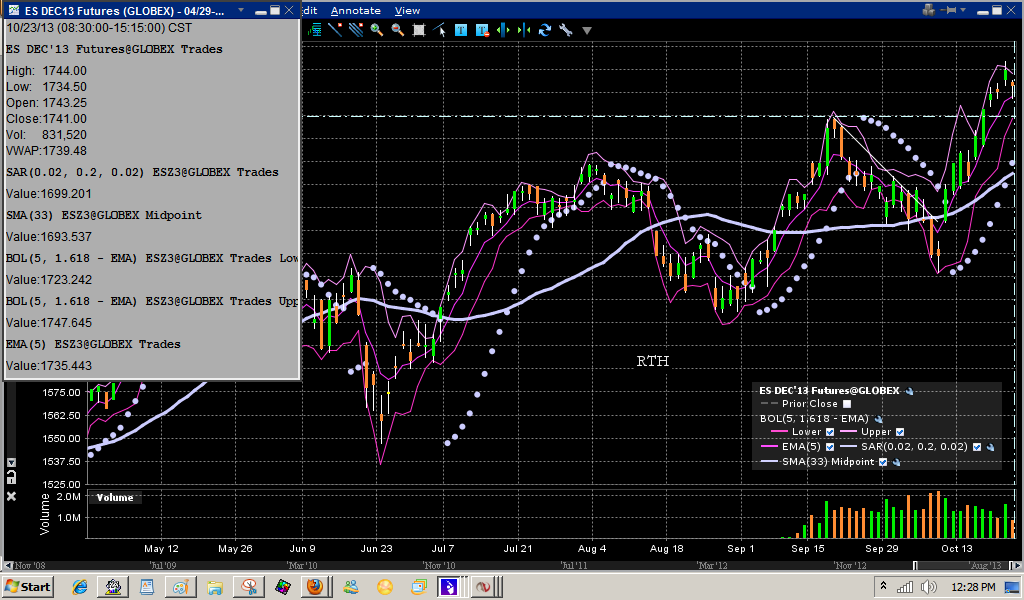Open the View menu
Image resolution: width=1024 pixels, height=600 pixels.
[x=408, y=10]
